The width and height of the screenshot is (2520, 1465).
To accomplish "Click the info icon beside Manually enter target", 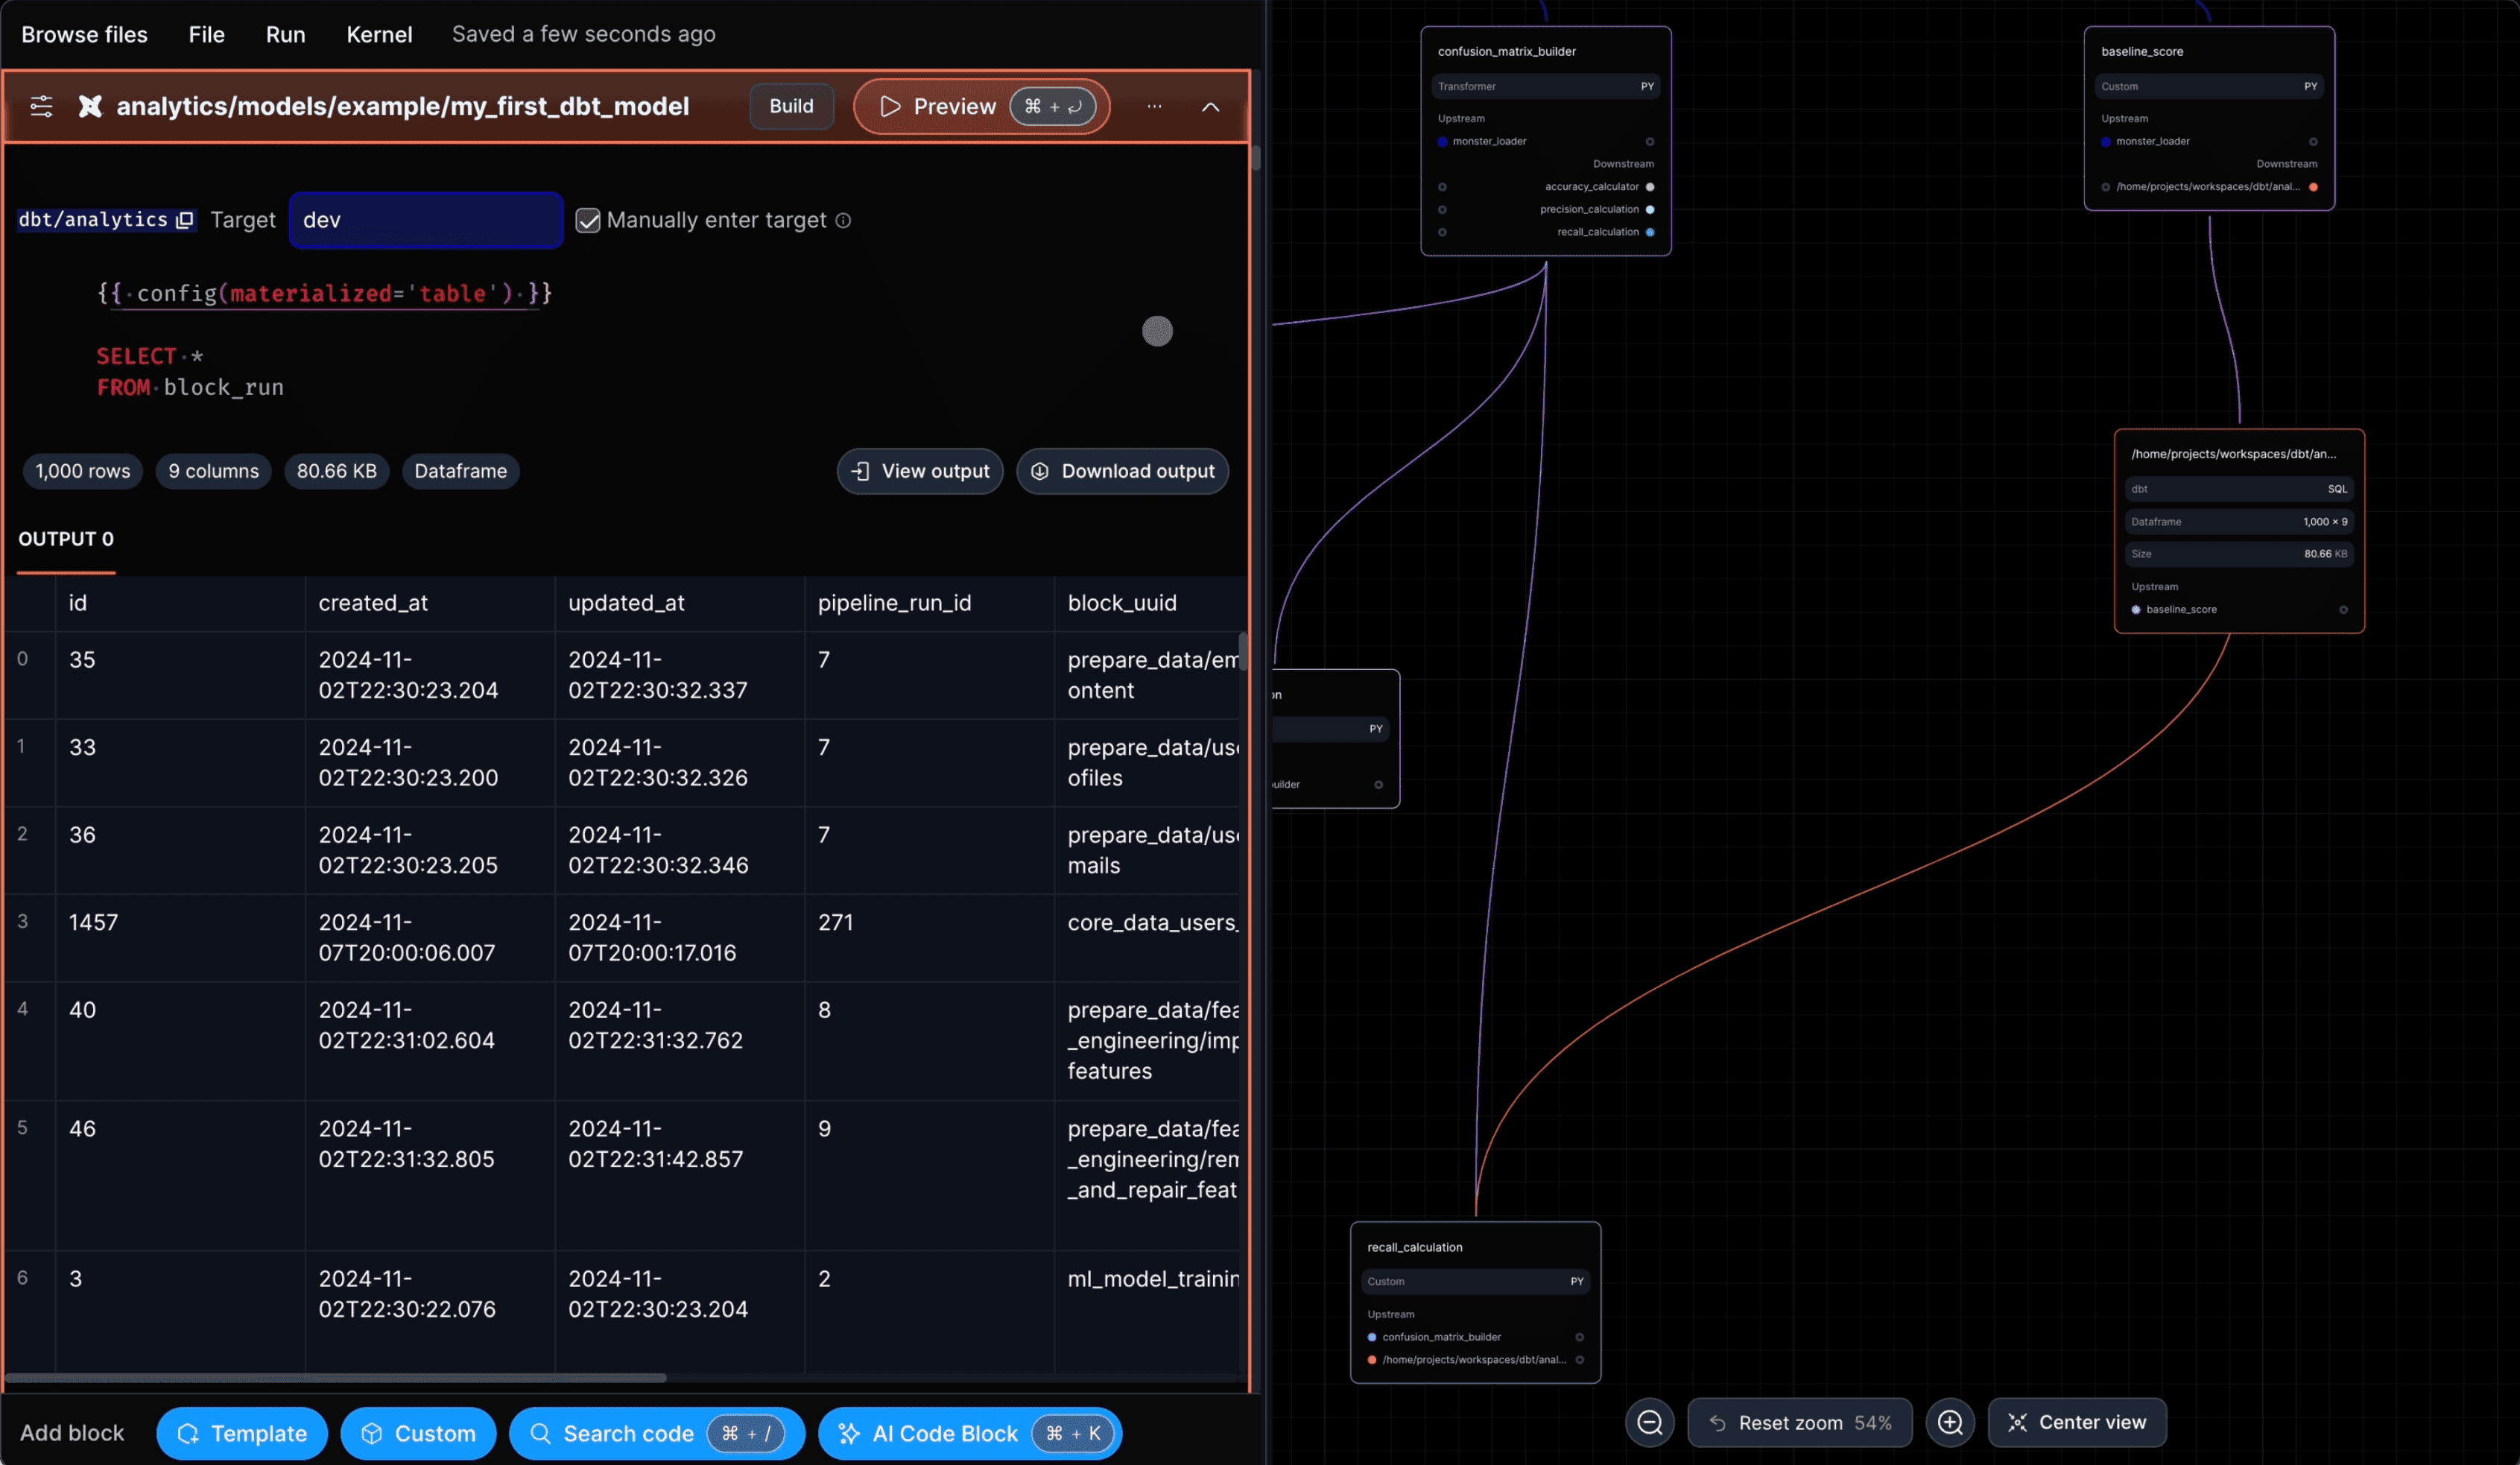I will [x=843, y=220].
